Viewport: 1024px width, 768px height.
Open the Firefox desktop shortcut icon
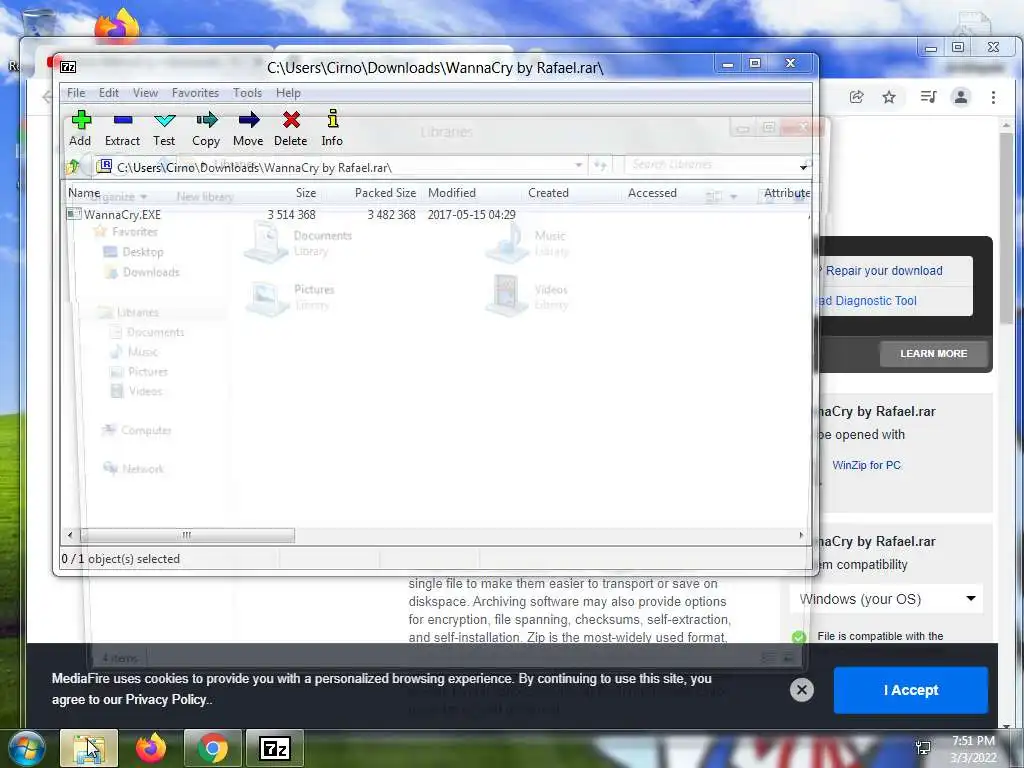117,27
